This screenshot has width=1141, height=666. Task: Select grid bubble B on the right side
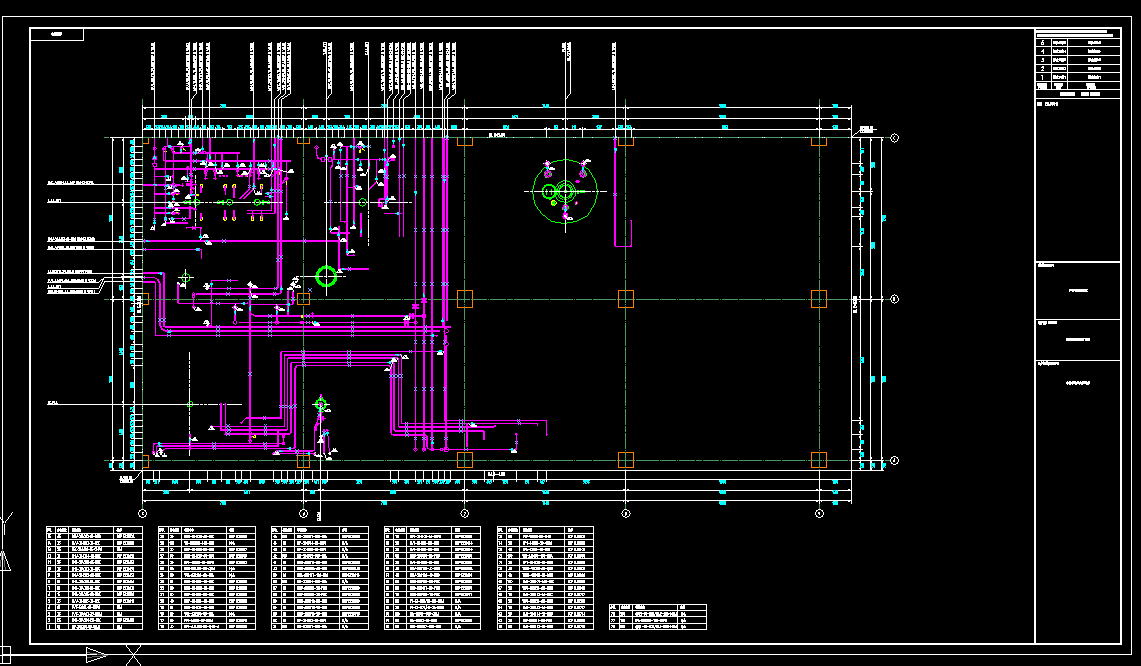point(895,298)
